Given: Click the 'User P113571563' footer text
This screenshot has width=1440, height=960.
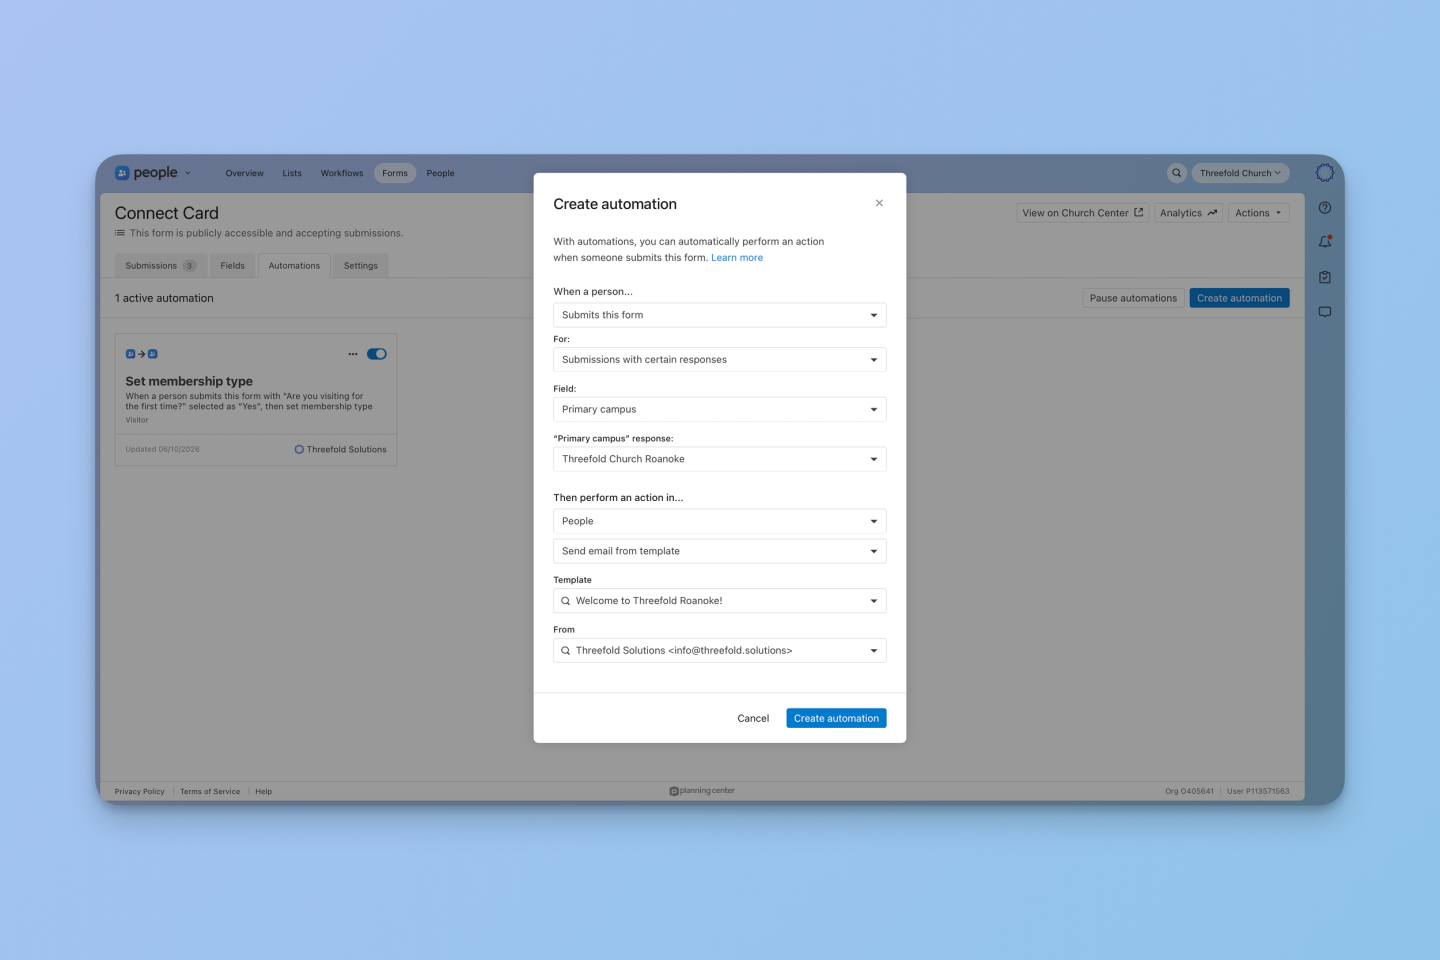Looking at the screenshot, I should [1258, 792].
